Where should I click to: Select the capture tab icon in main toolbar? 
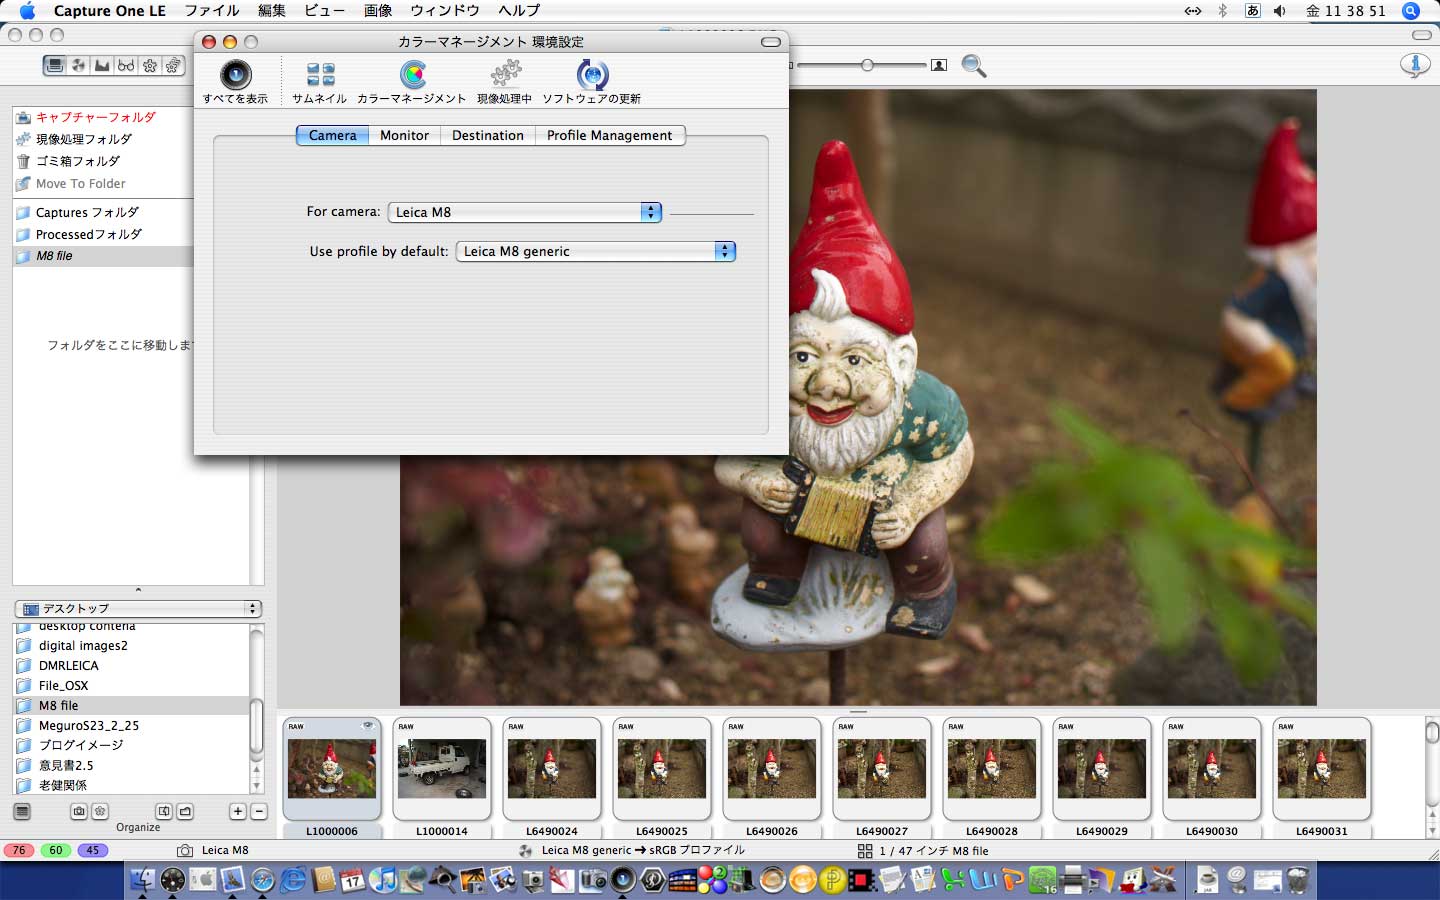(x=55, y=65)
